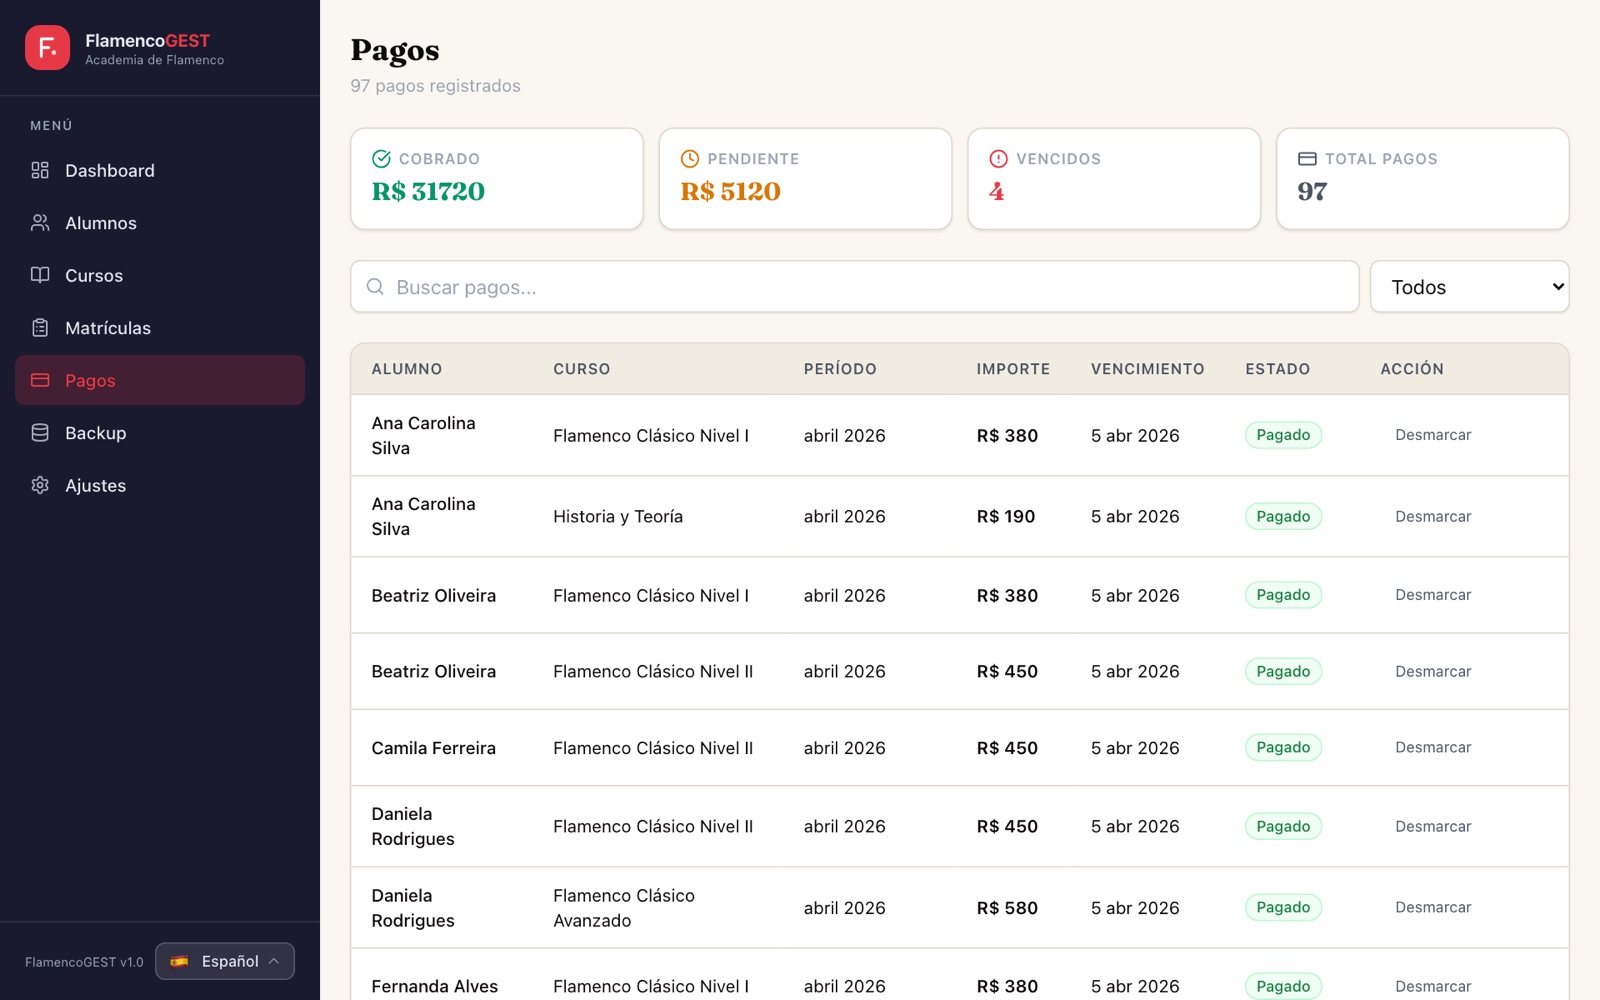Expand the Español language selector
The width and height of the screenshot is (1600, 1000).
[225, 961]
